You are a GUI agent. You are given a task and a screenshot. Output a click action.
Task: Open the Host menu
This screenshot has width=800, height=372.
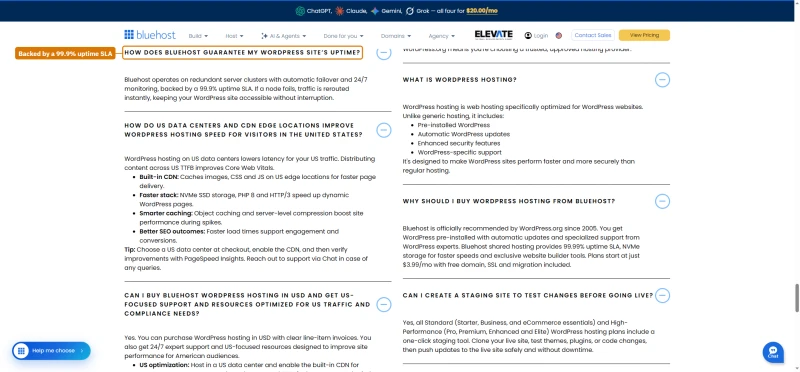(x=234, y=36)
